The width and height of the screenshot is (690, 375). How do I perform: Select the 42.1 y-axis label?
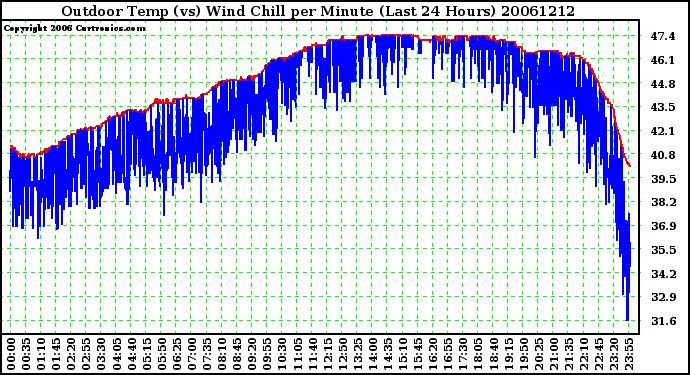click(x=663, y=131)
